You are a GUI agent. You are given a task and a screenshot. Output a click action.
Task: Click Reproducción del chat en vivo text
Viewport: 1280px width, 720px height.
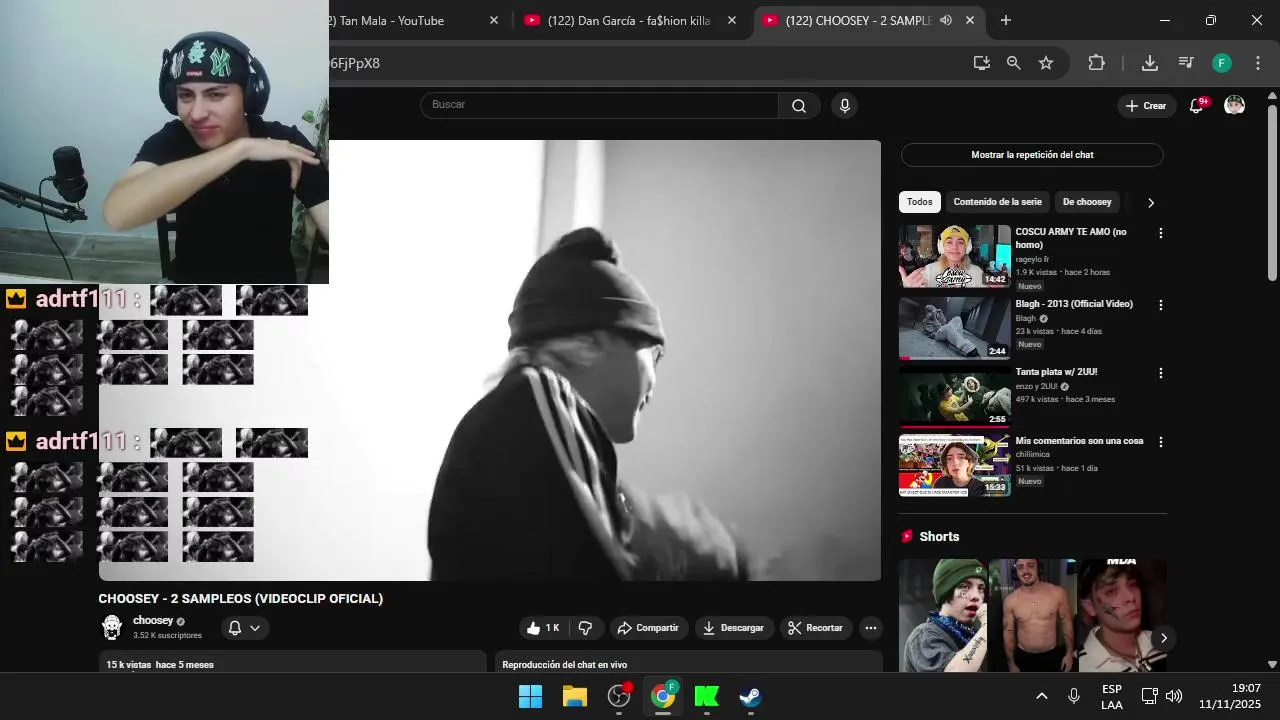[x=565, y=665]
